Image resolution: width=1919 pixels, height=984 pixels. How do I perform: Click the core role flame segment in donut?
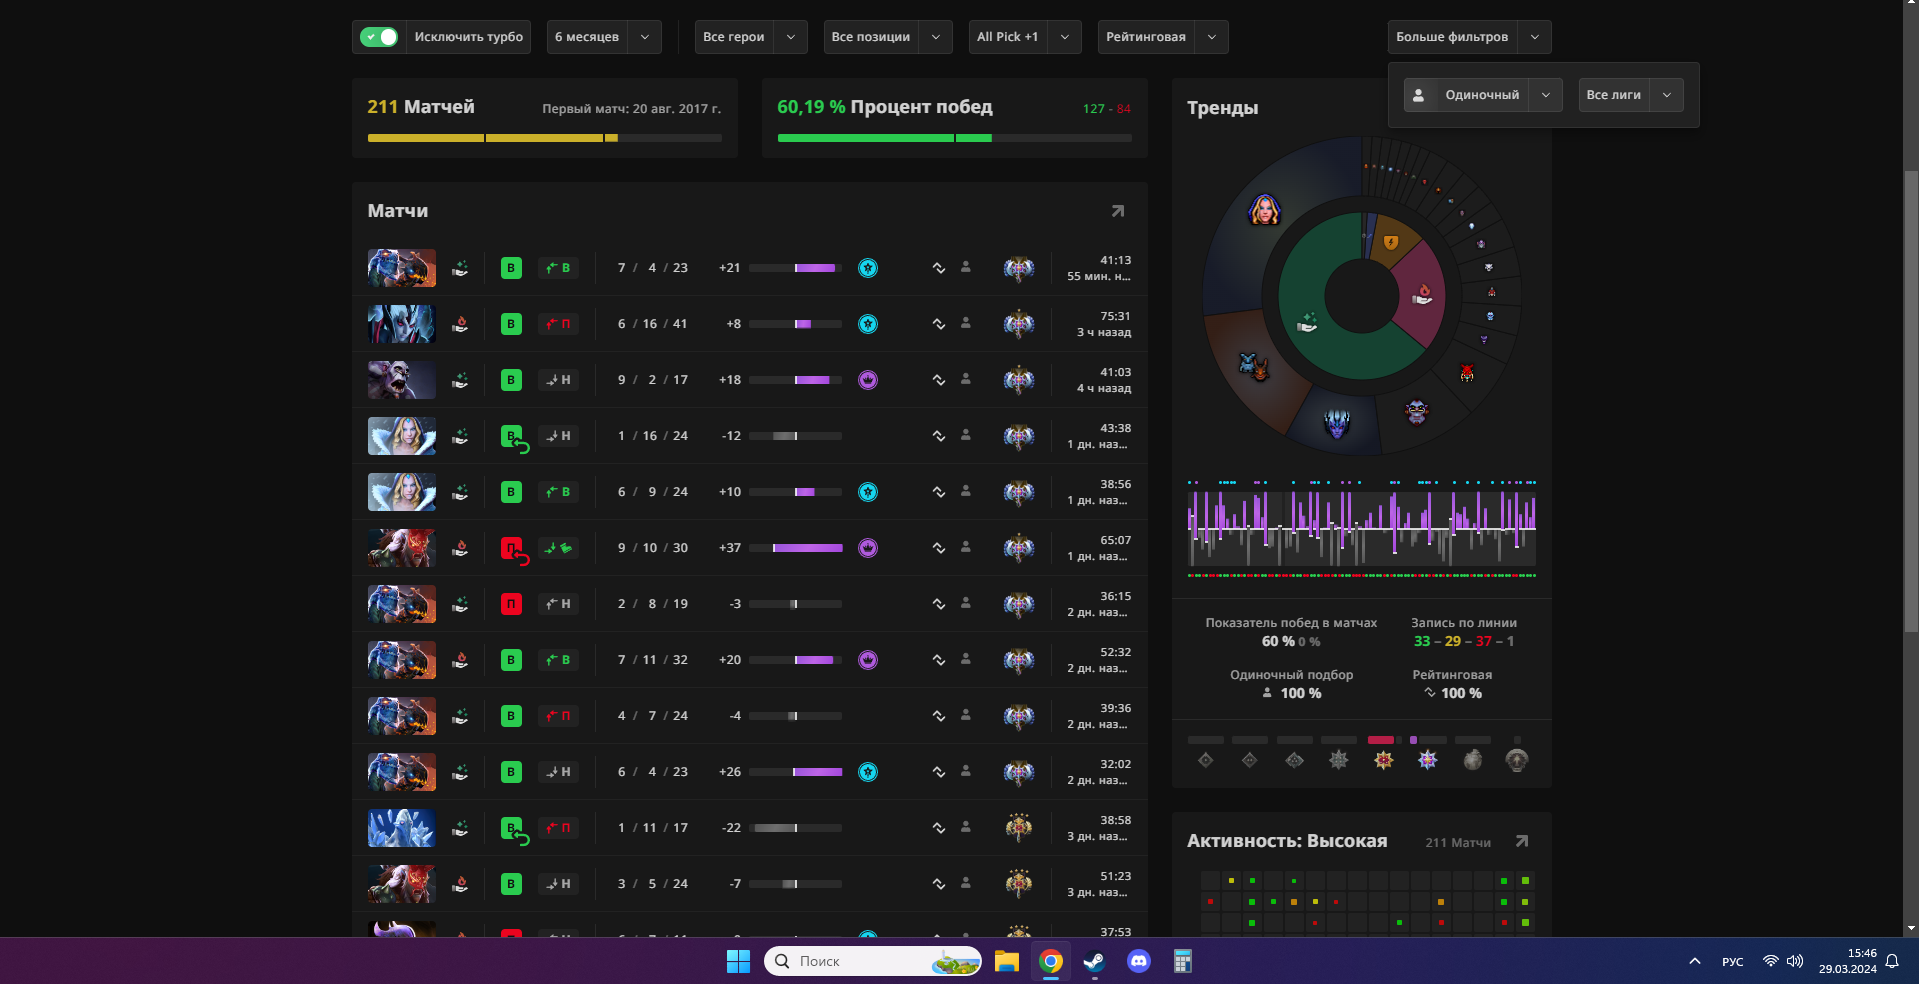pyautogui.click(x=1422, y=294)
